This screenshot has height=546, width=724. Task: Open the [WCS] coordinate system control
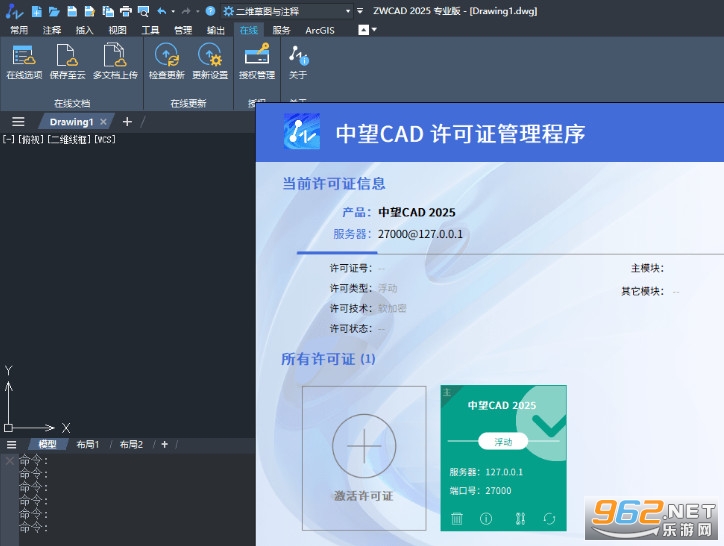(105, 139)
